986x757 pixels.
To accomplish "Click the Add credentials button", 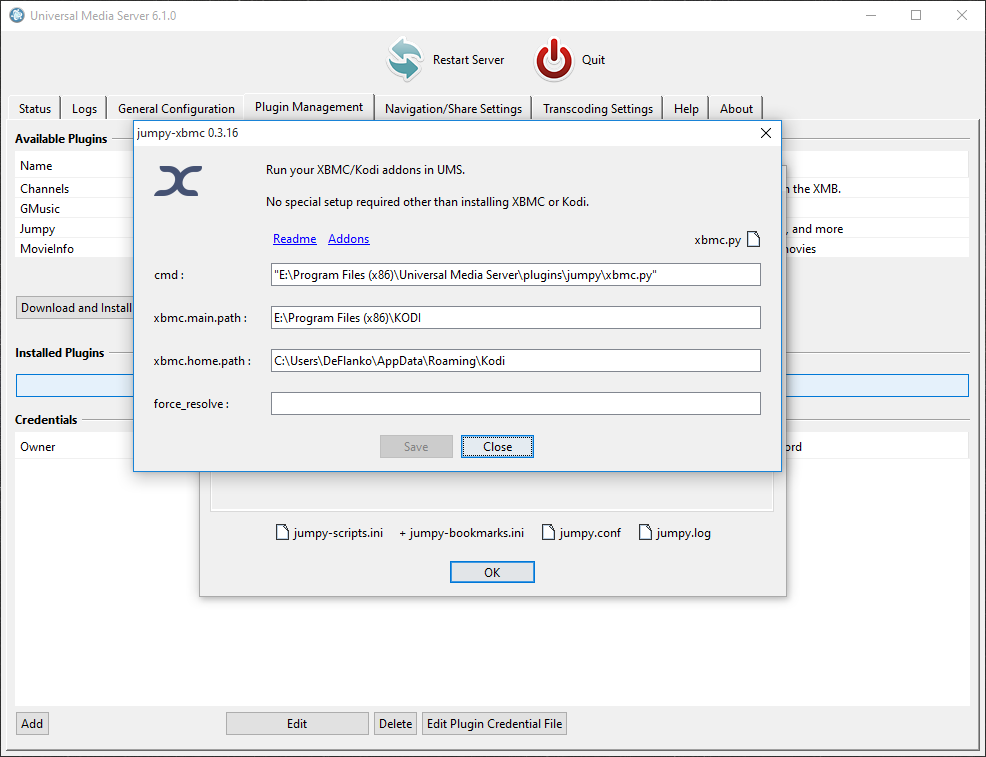I will pos(32,724).
